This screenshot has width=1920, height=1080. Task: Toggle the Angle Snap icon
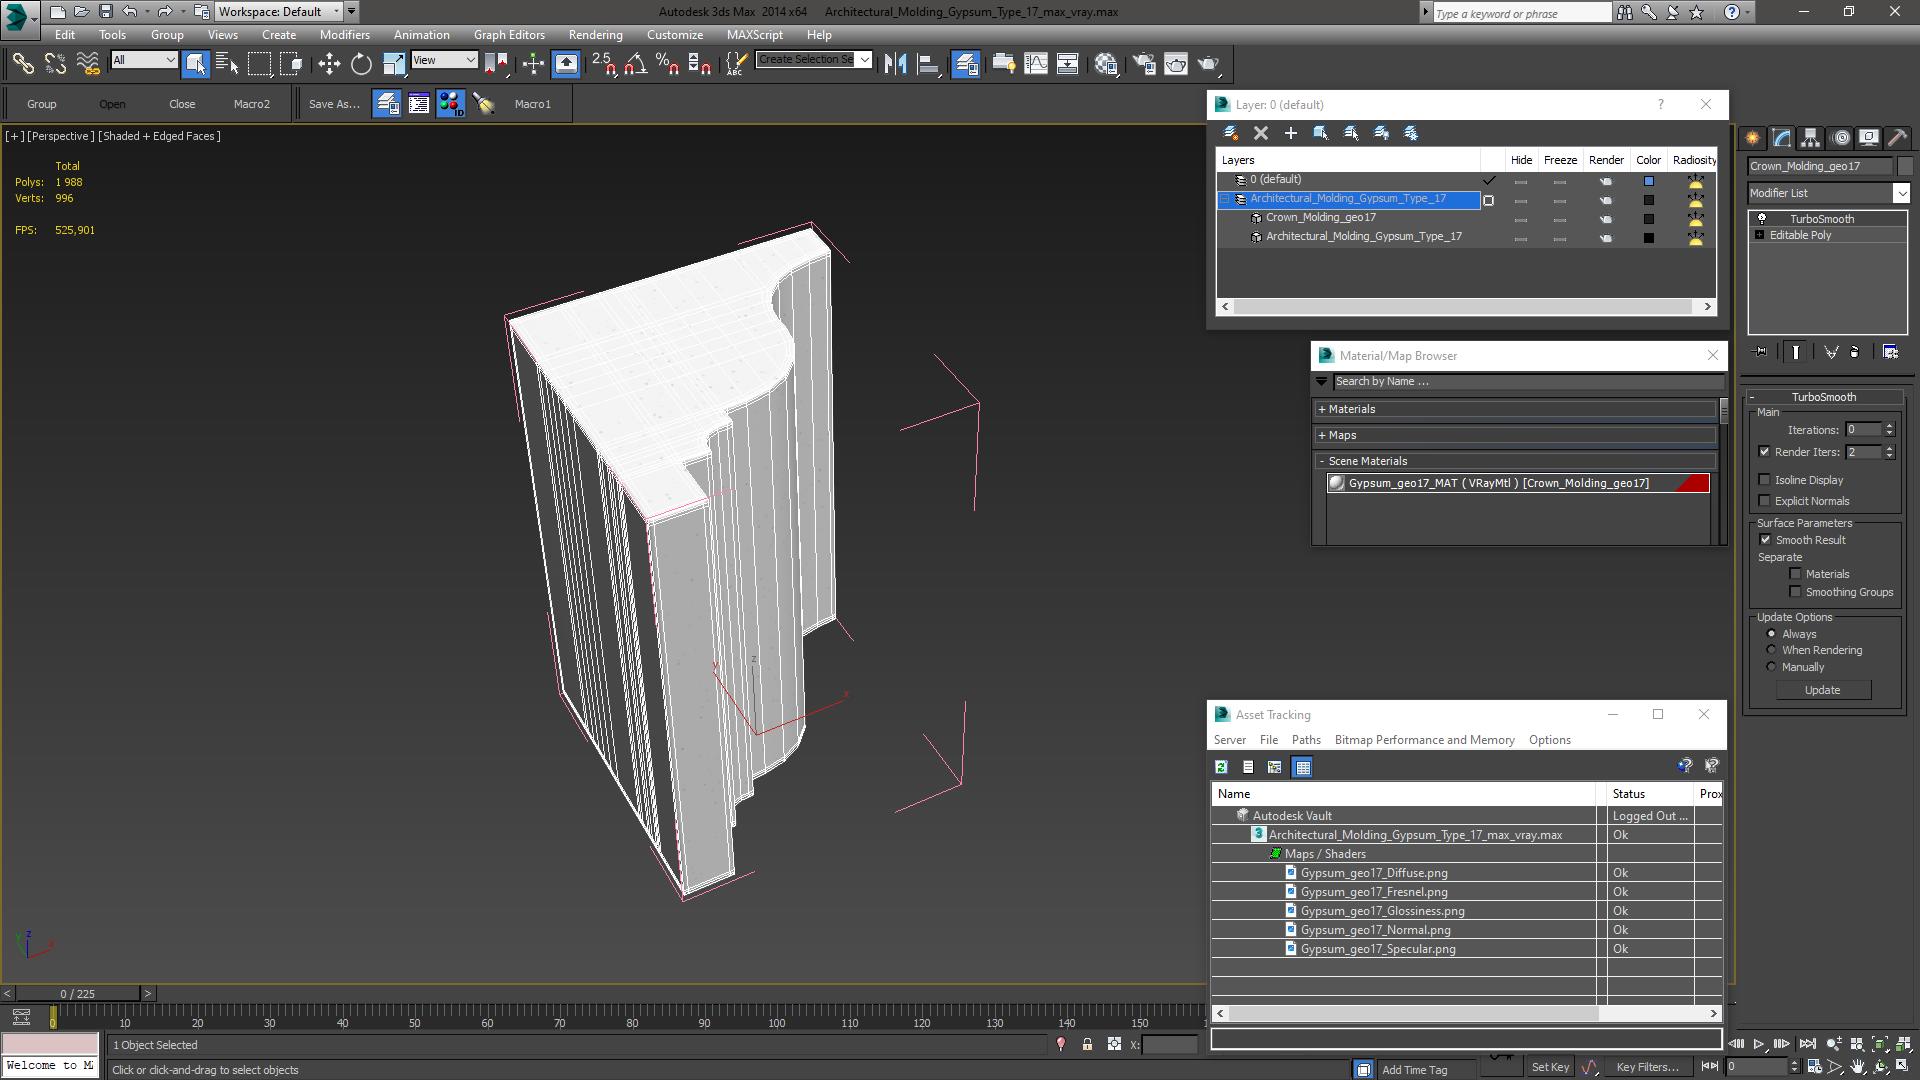pos(636,64)
